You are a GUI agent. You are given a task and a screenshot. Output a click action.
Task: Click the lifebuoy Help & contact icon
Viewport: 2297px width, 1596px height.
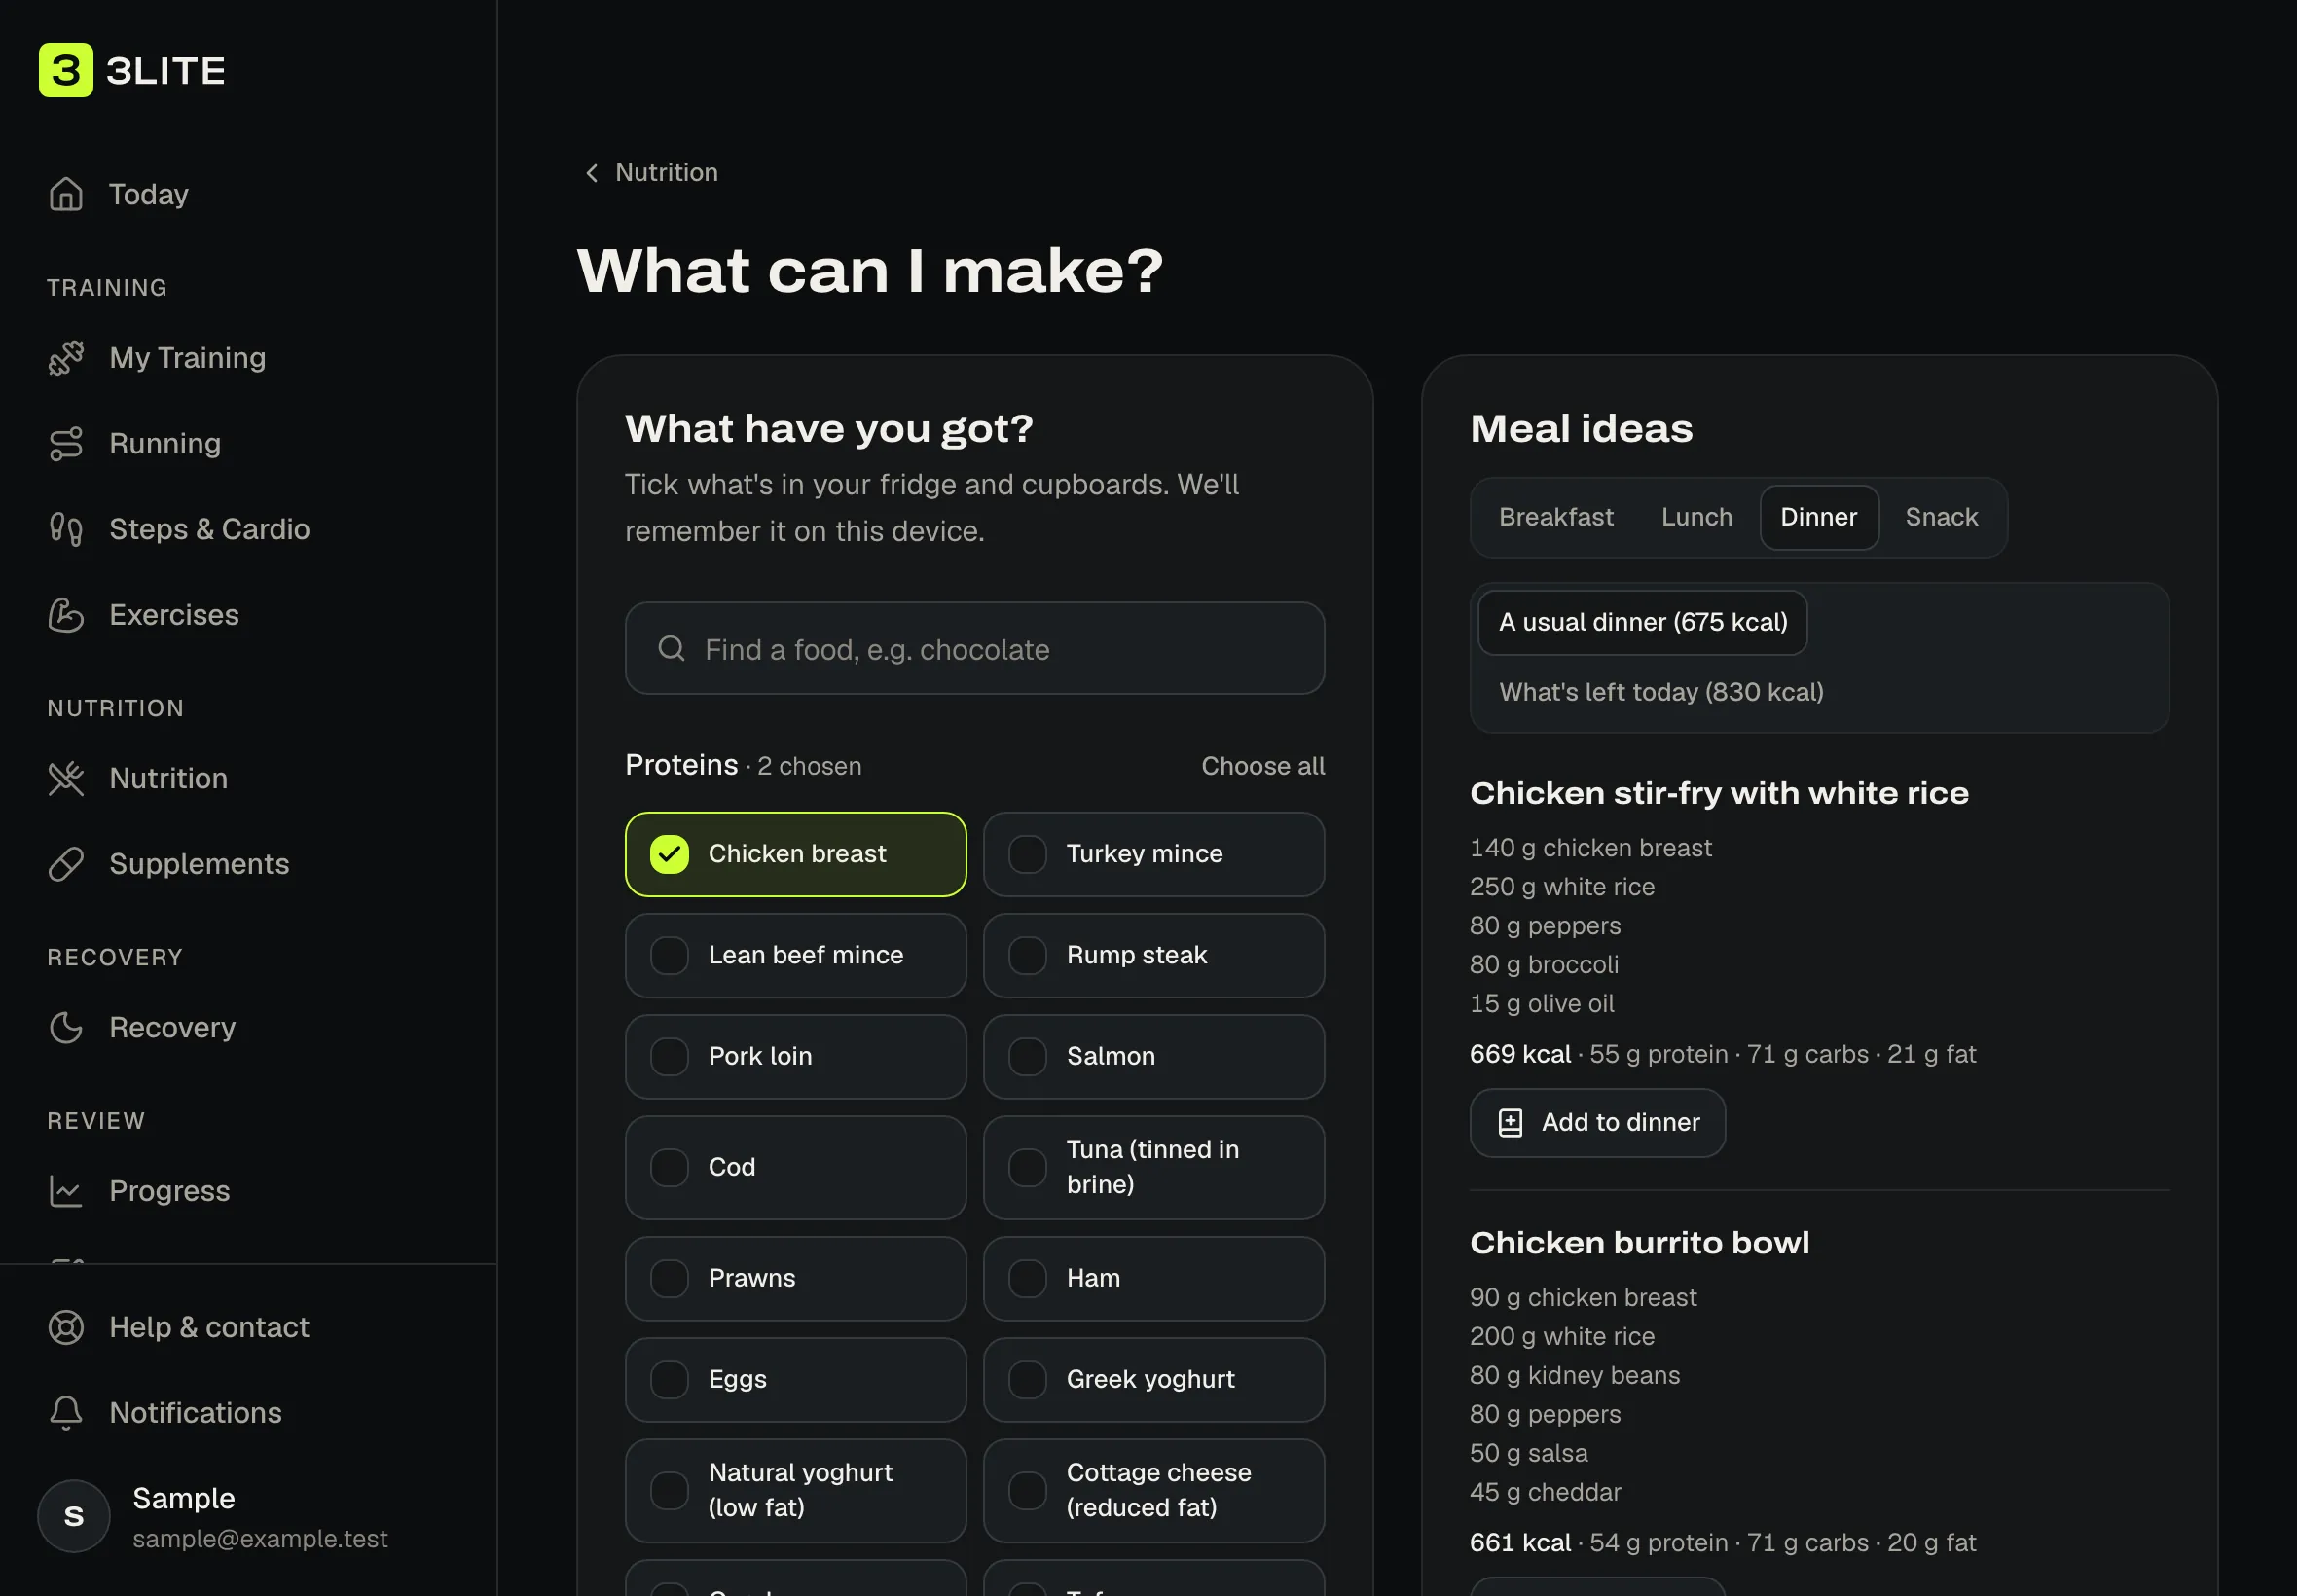point(66,1327)
